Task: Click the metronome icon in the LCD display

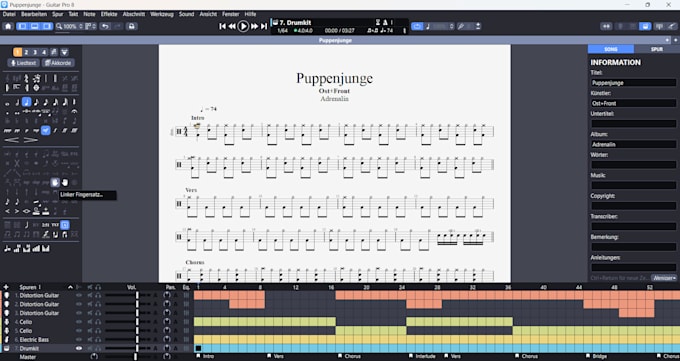Action: click(385, 22)
